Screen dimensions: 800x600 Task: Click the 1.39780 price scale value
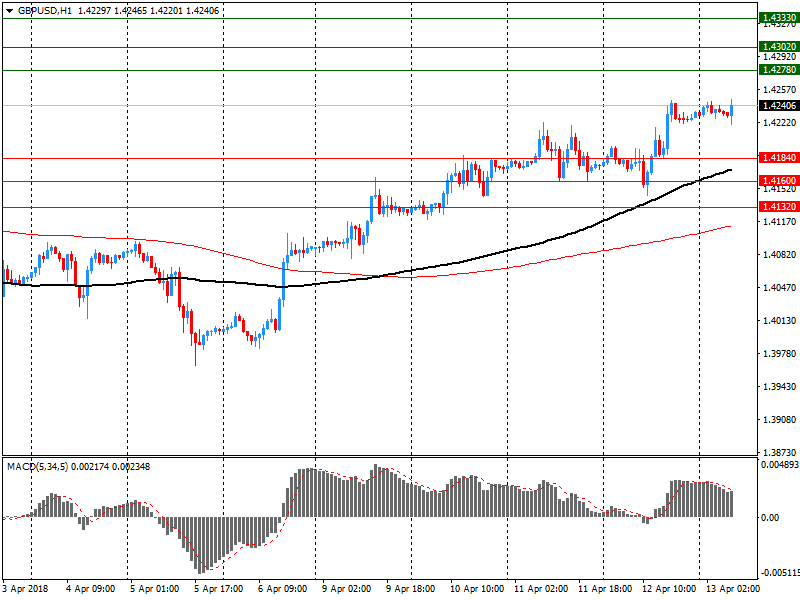pyautogui.click(x=779, y=354)
